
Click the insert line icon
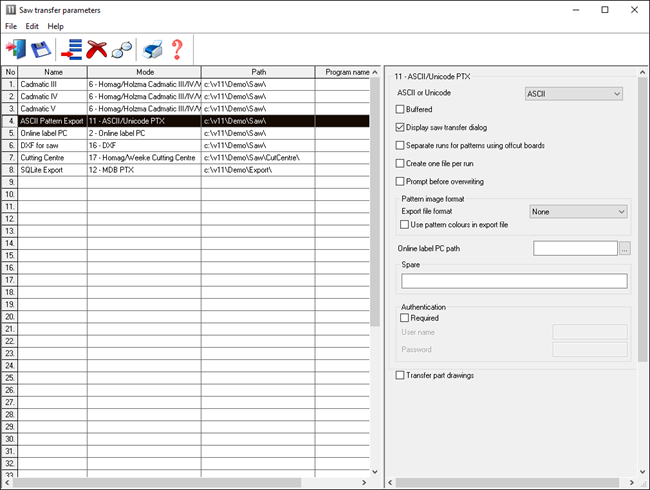72,48
